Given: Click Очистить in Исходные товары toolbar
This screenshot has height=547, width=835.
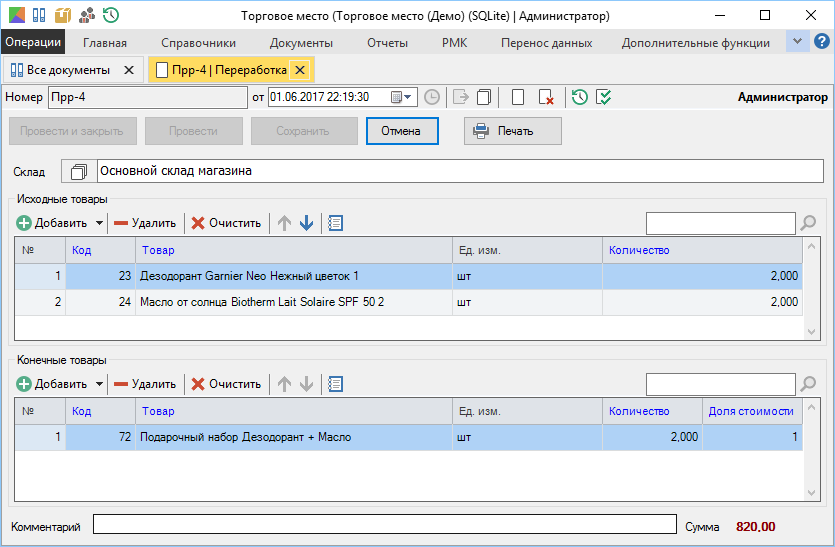Looking at the screenshot, I should 226,223.
